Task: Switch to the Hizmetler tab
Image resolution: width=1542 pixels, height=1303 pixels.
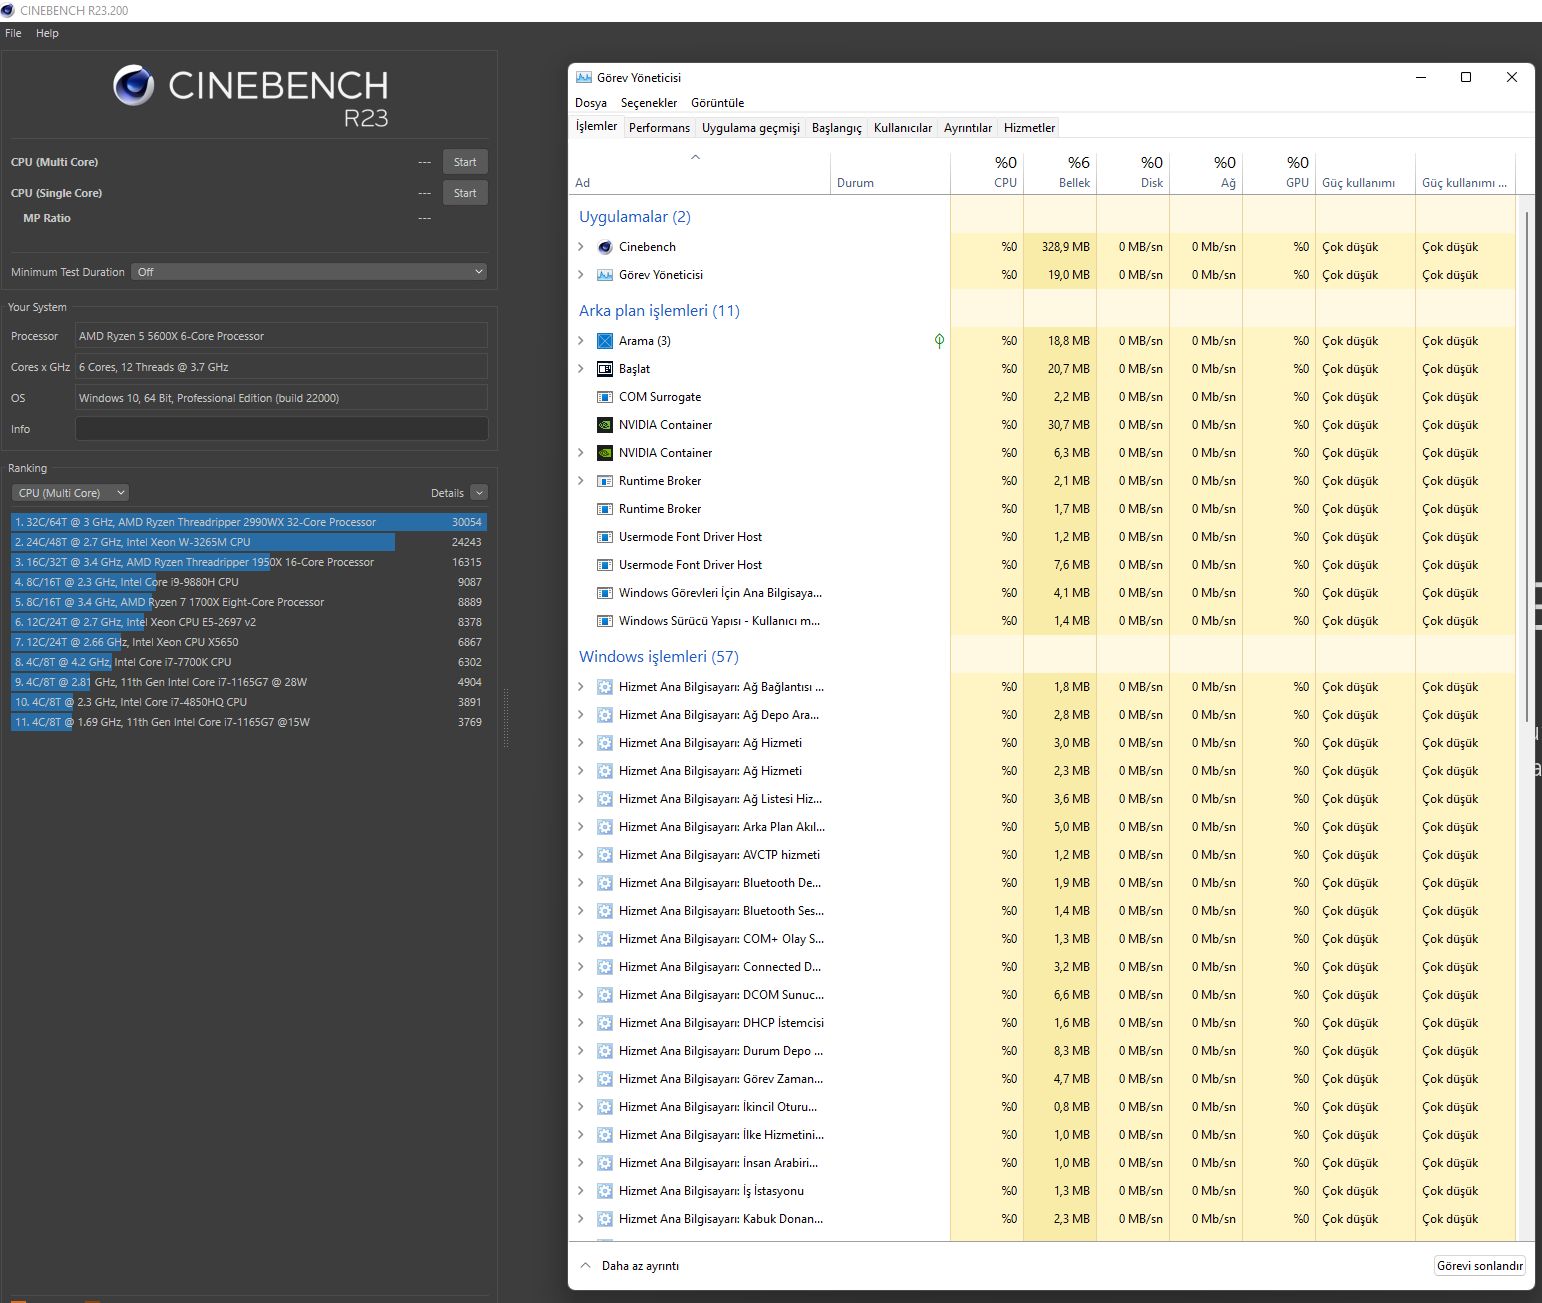Action: (1029, 128)
